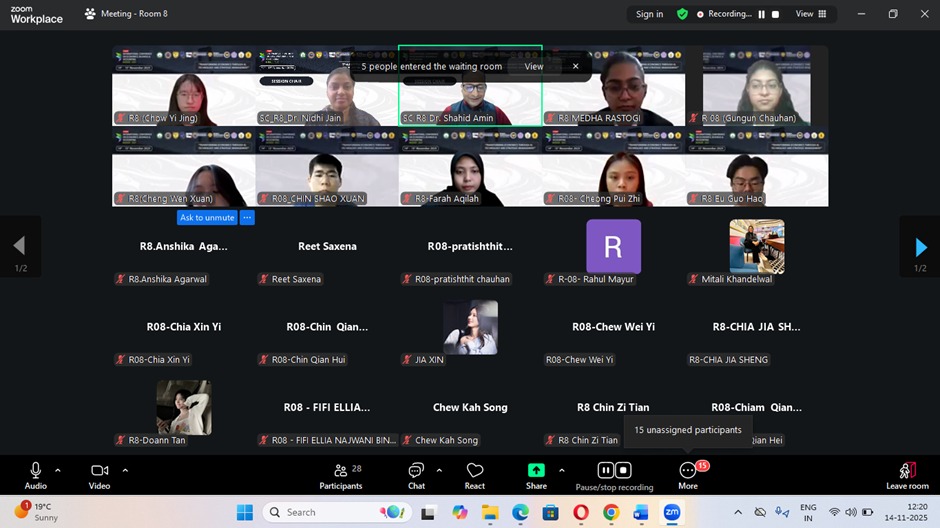Expand the video options chevron

[x=125, y=470]
